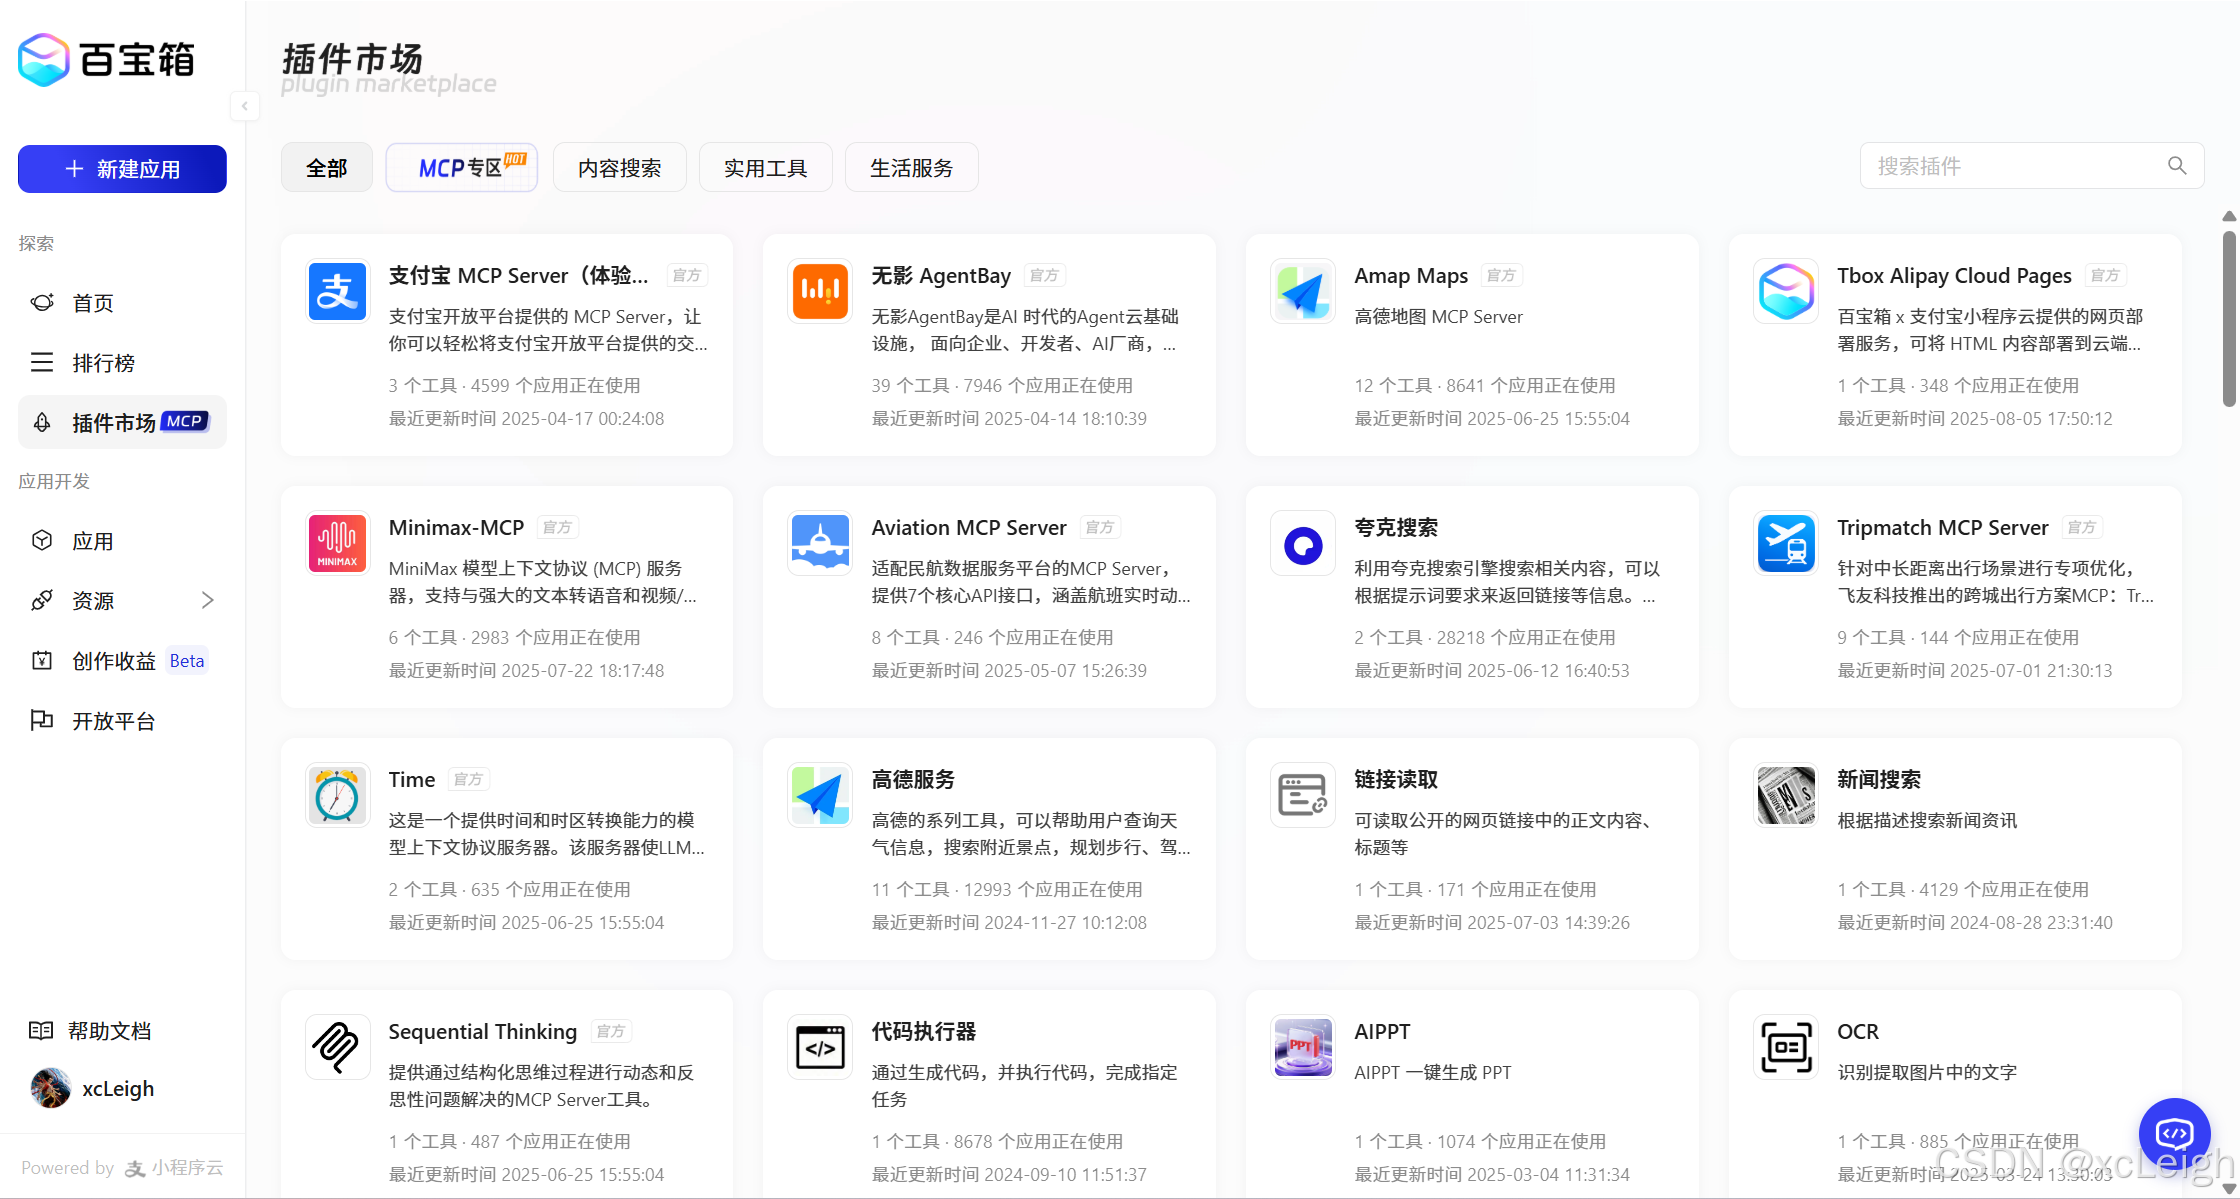The height and width of the screenshot is (1199, 2240).
Task: Collapse the sidebar with the arrow button
Action: pos(244,106)
